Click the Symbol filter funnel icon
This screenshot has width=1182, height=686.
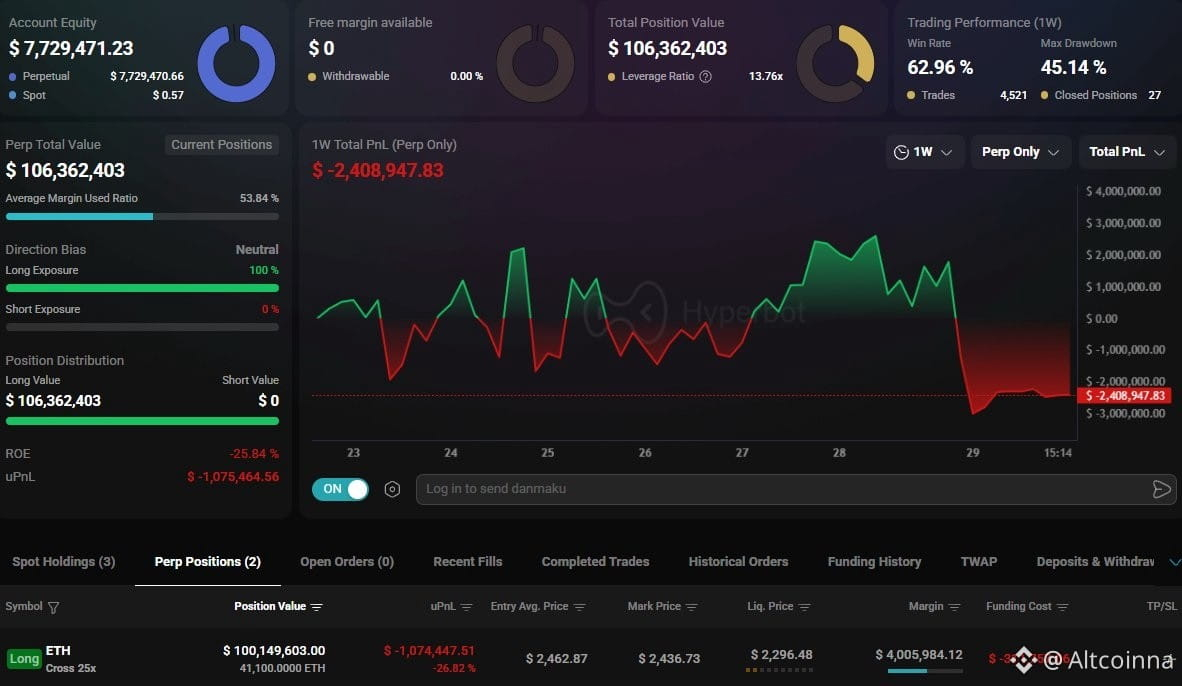point(54,607)
